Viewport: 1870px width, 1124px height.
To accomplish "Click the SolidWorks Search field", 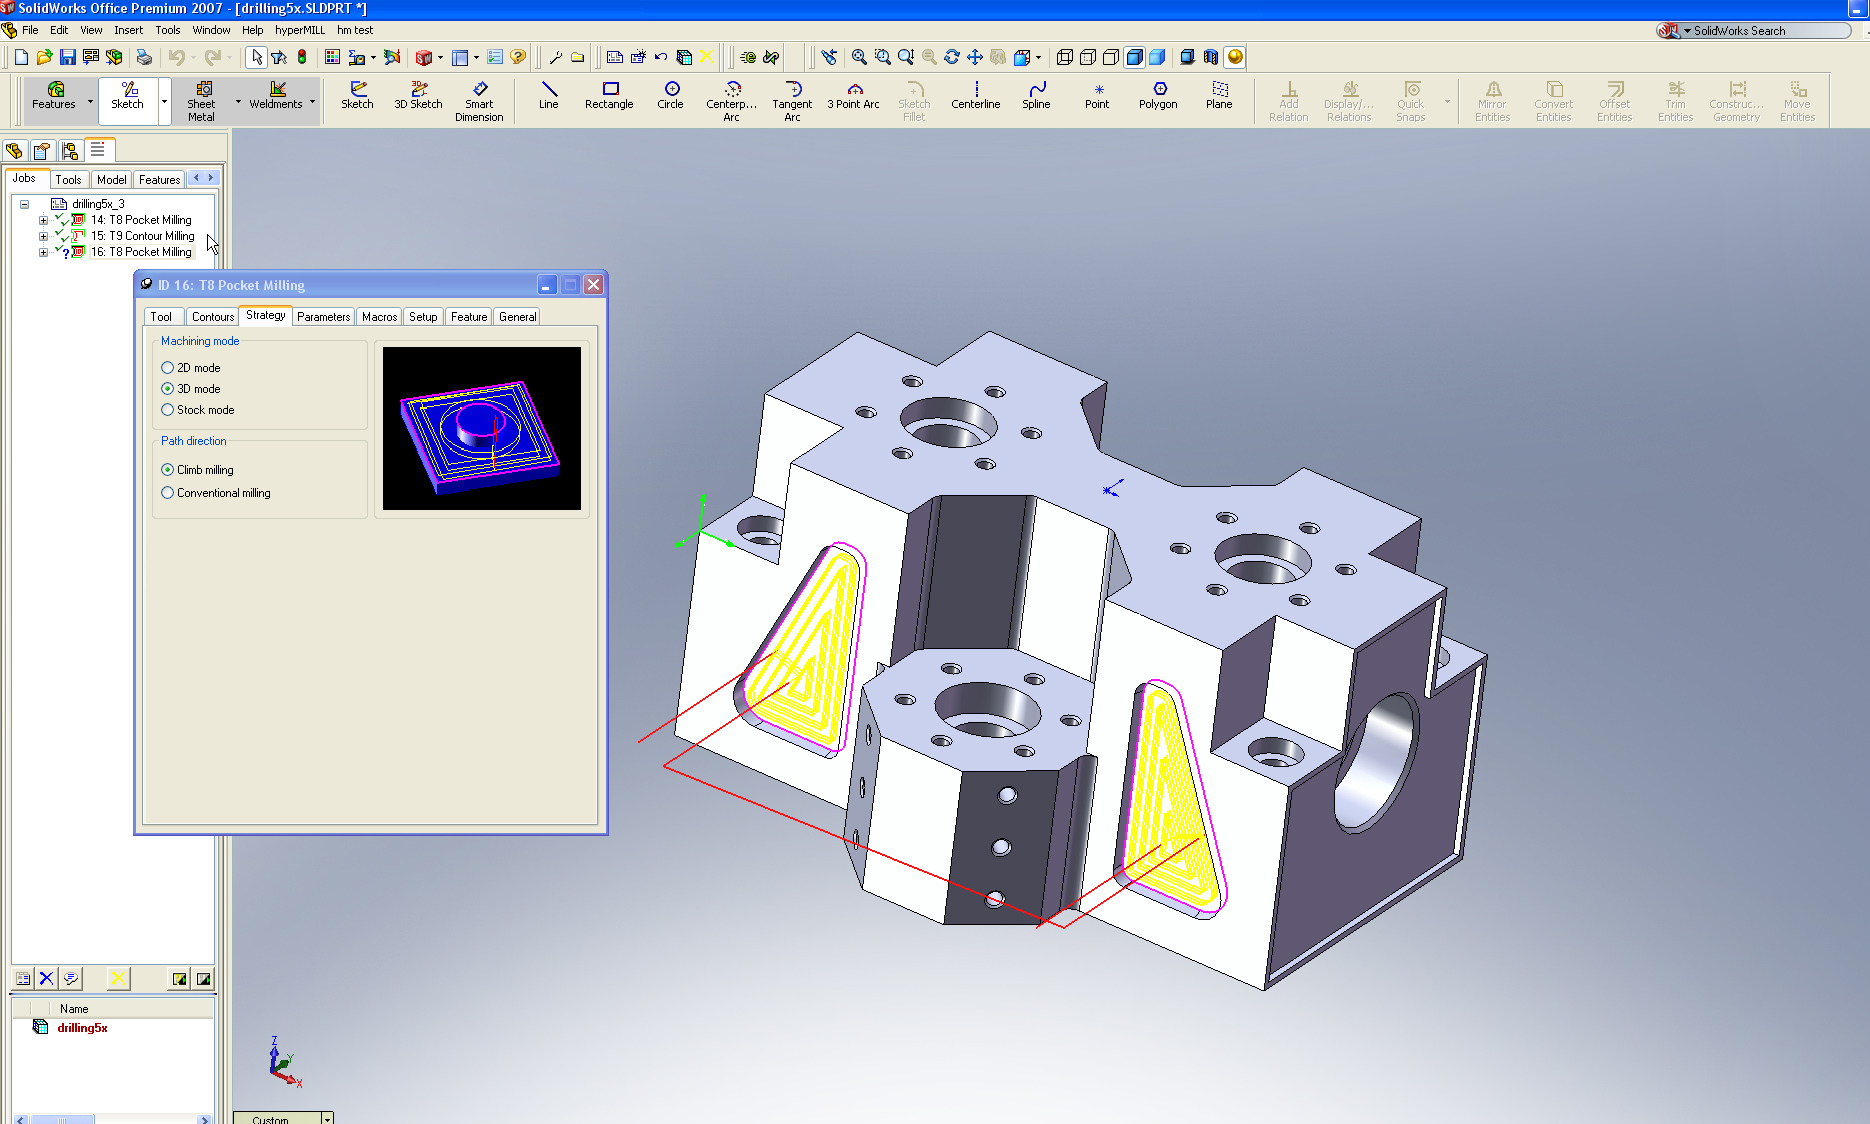I will 1765,31.
